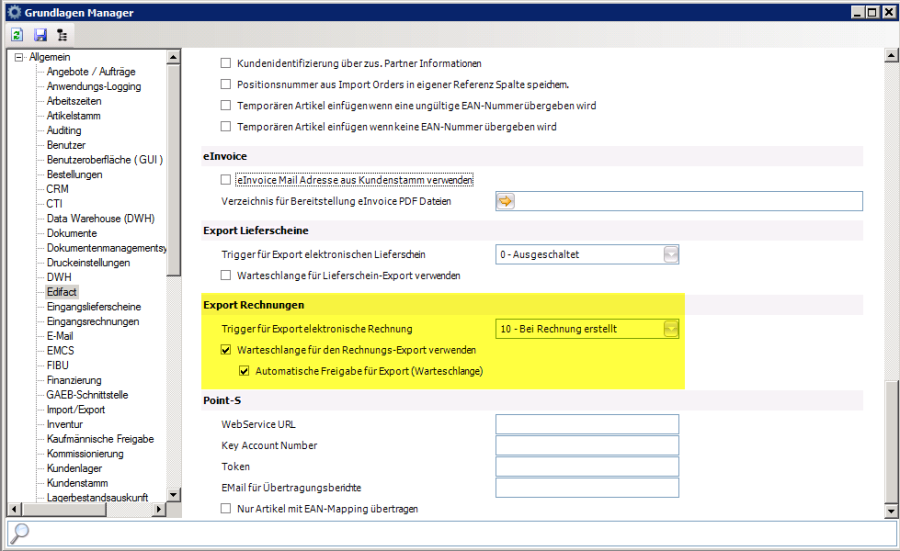Uncheck Warteschlange für den Rechnungs-Export verwenden
The image size is (900, 551).
click(x=226, y=350)
